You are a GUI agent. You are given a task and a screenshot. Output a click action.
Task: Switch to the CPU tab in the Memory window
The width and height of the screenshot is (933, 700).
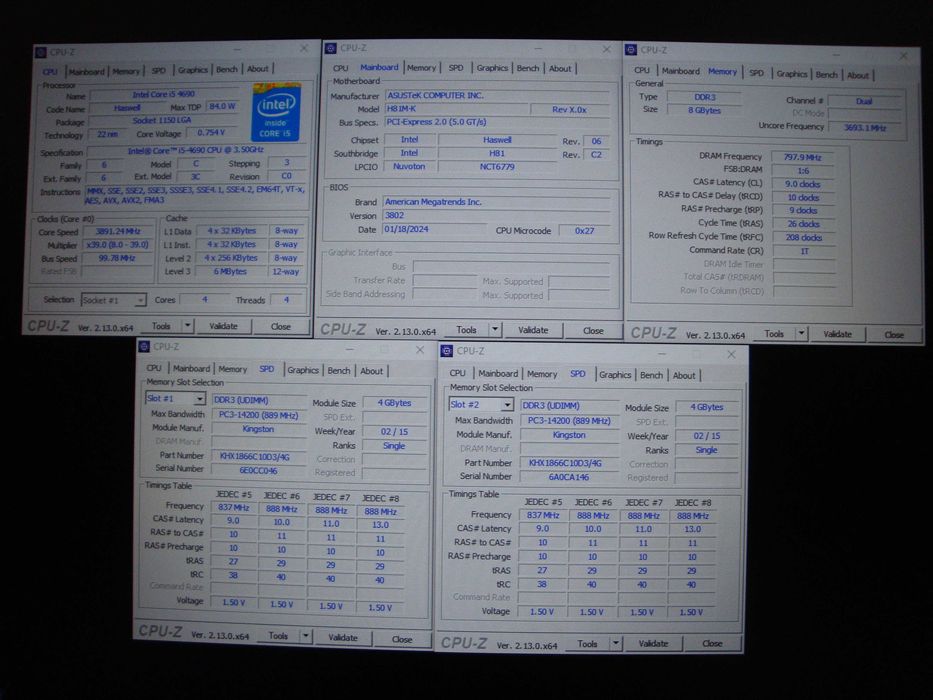click(642, 70)
